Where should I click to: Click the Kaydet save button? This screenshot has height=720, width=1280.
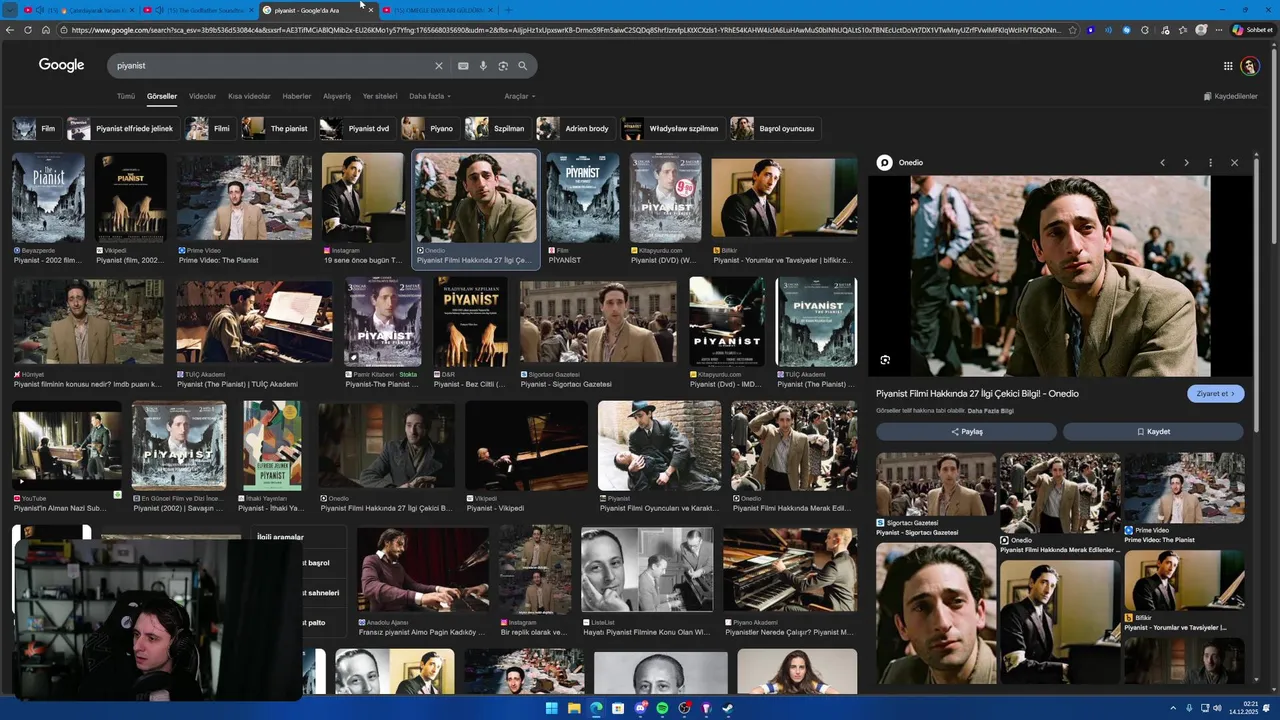(1153, 432)
